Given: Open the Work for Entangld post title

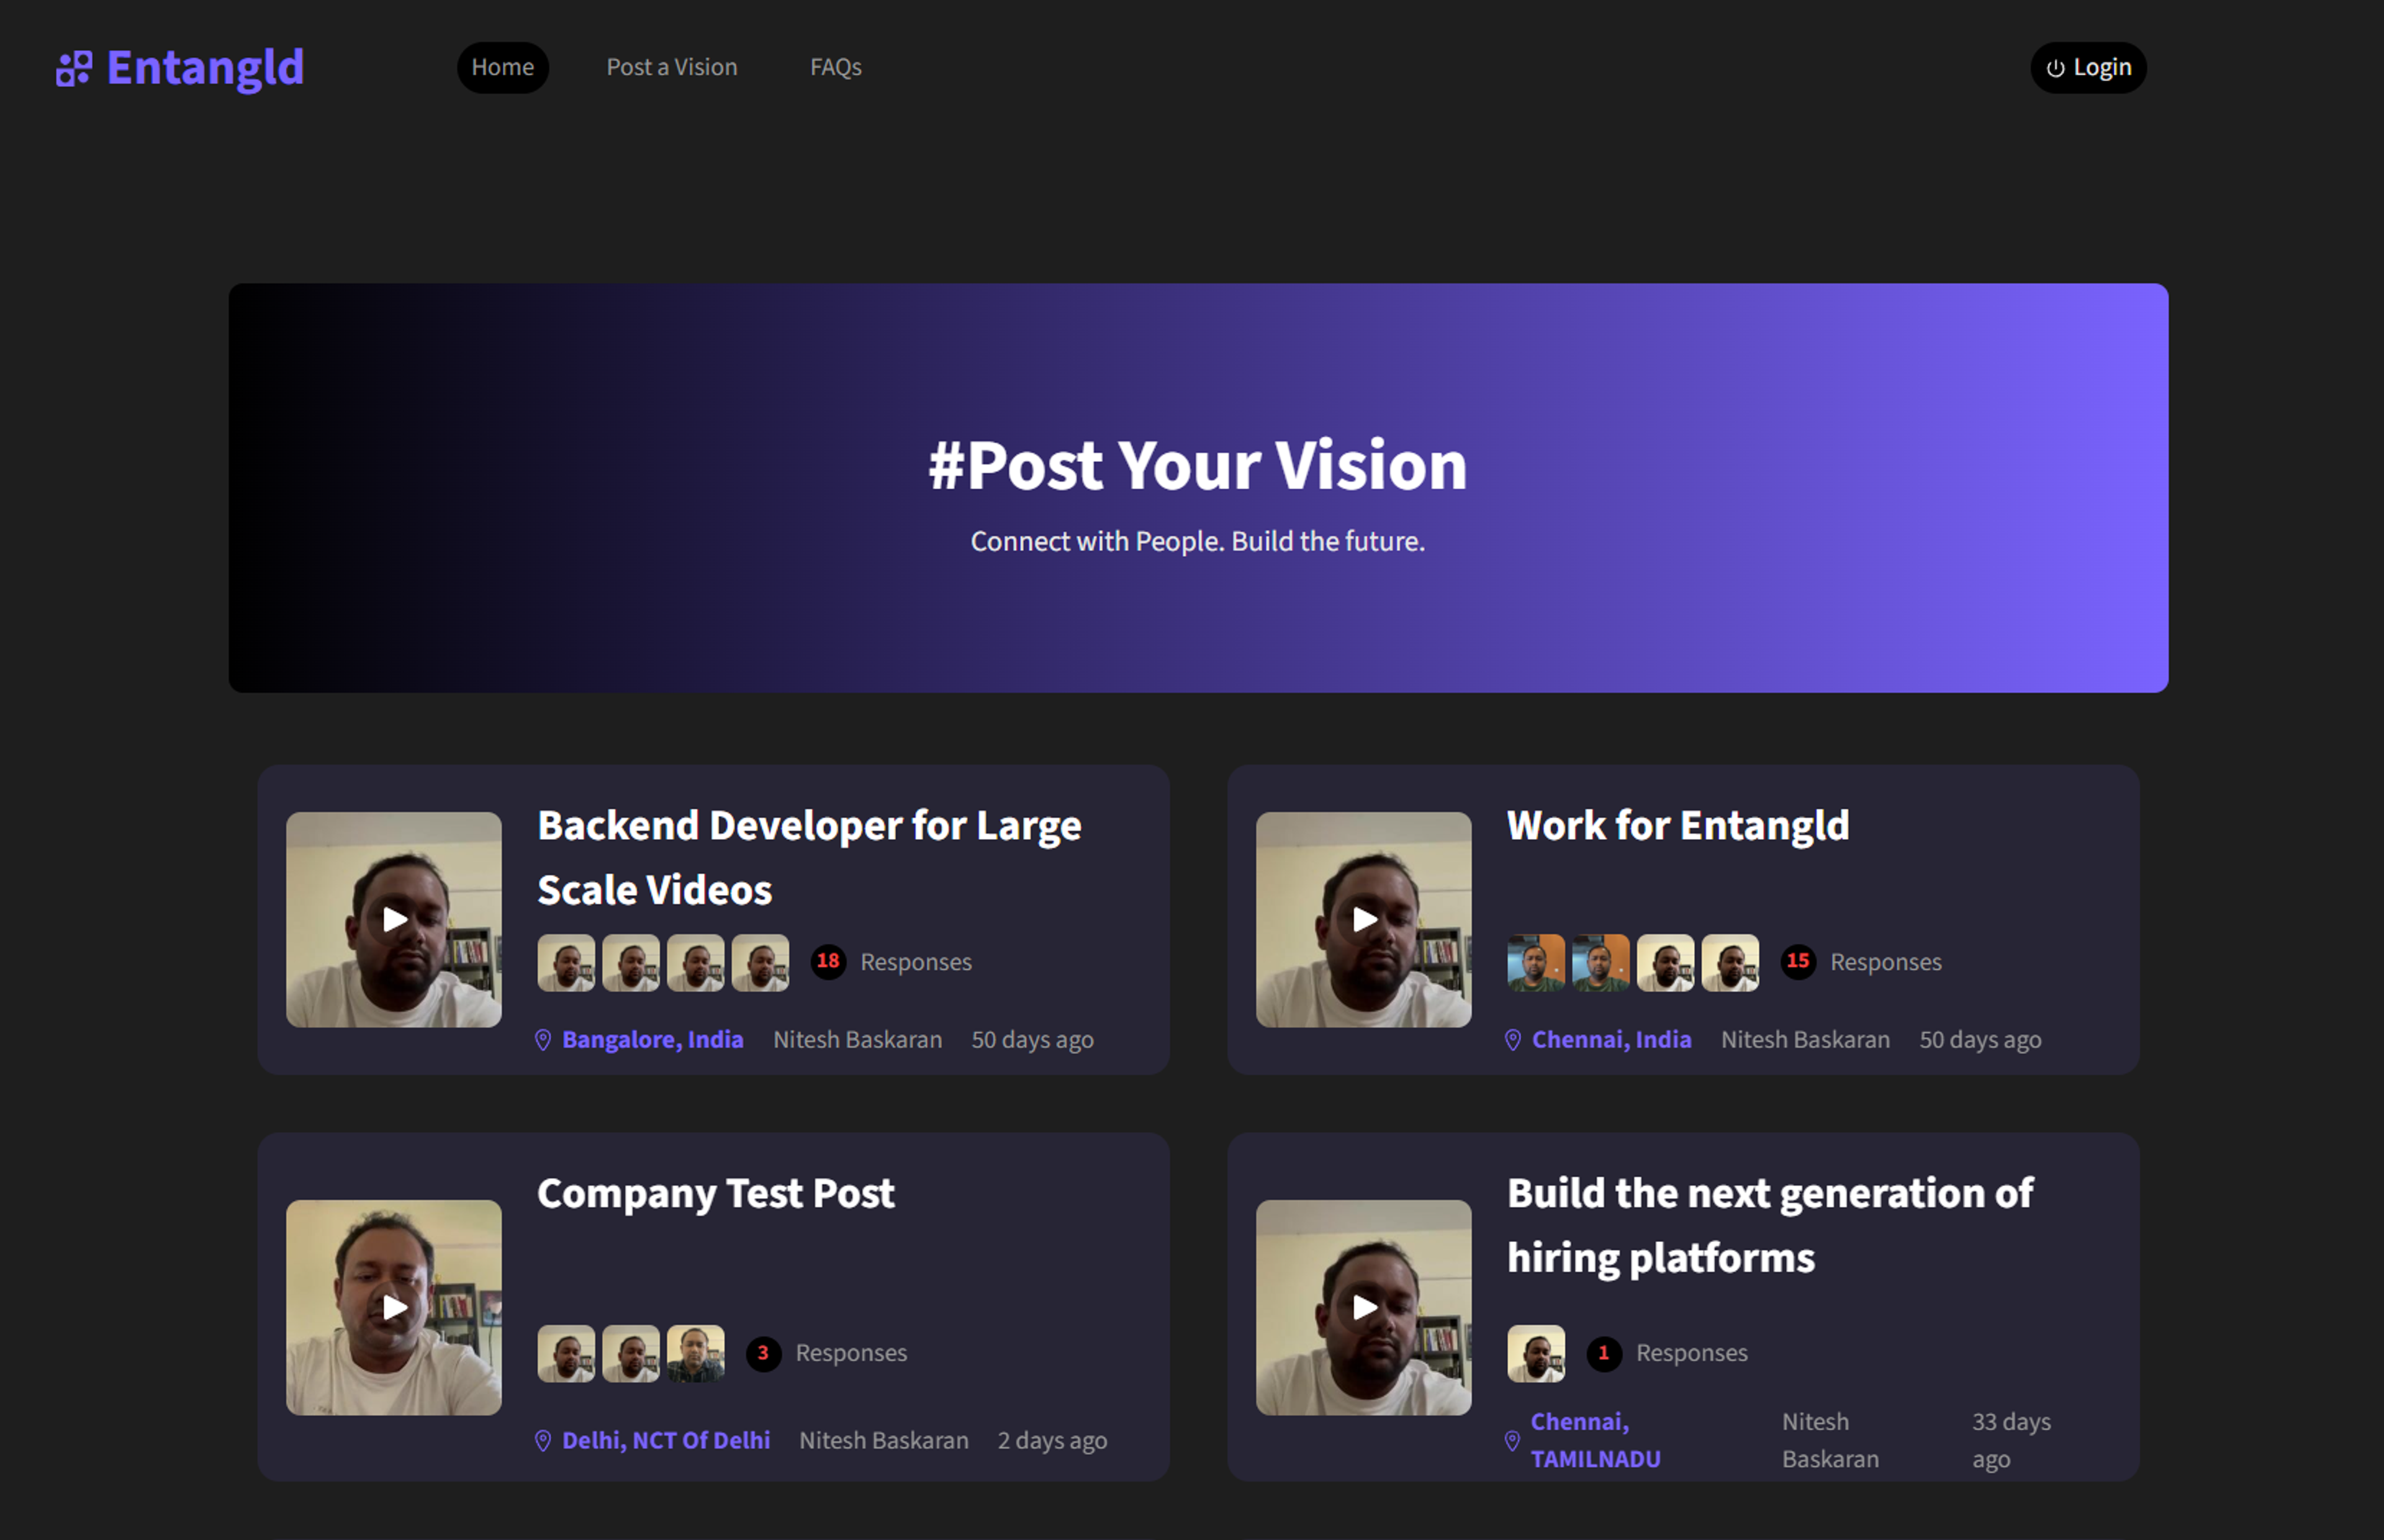Looking at the screenshot, I should click(x=1678, y=826).
